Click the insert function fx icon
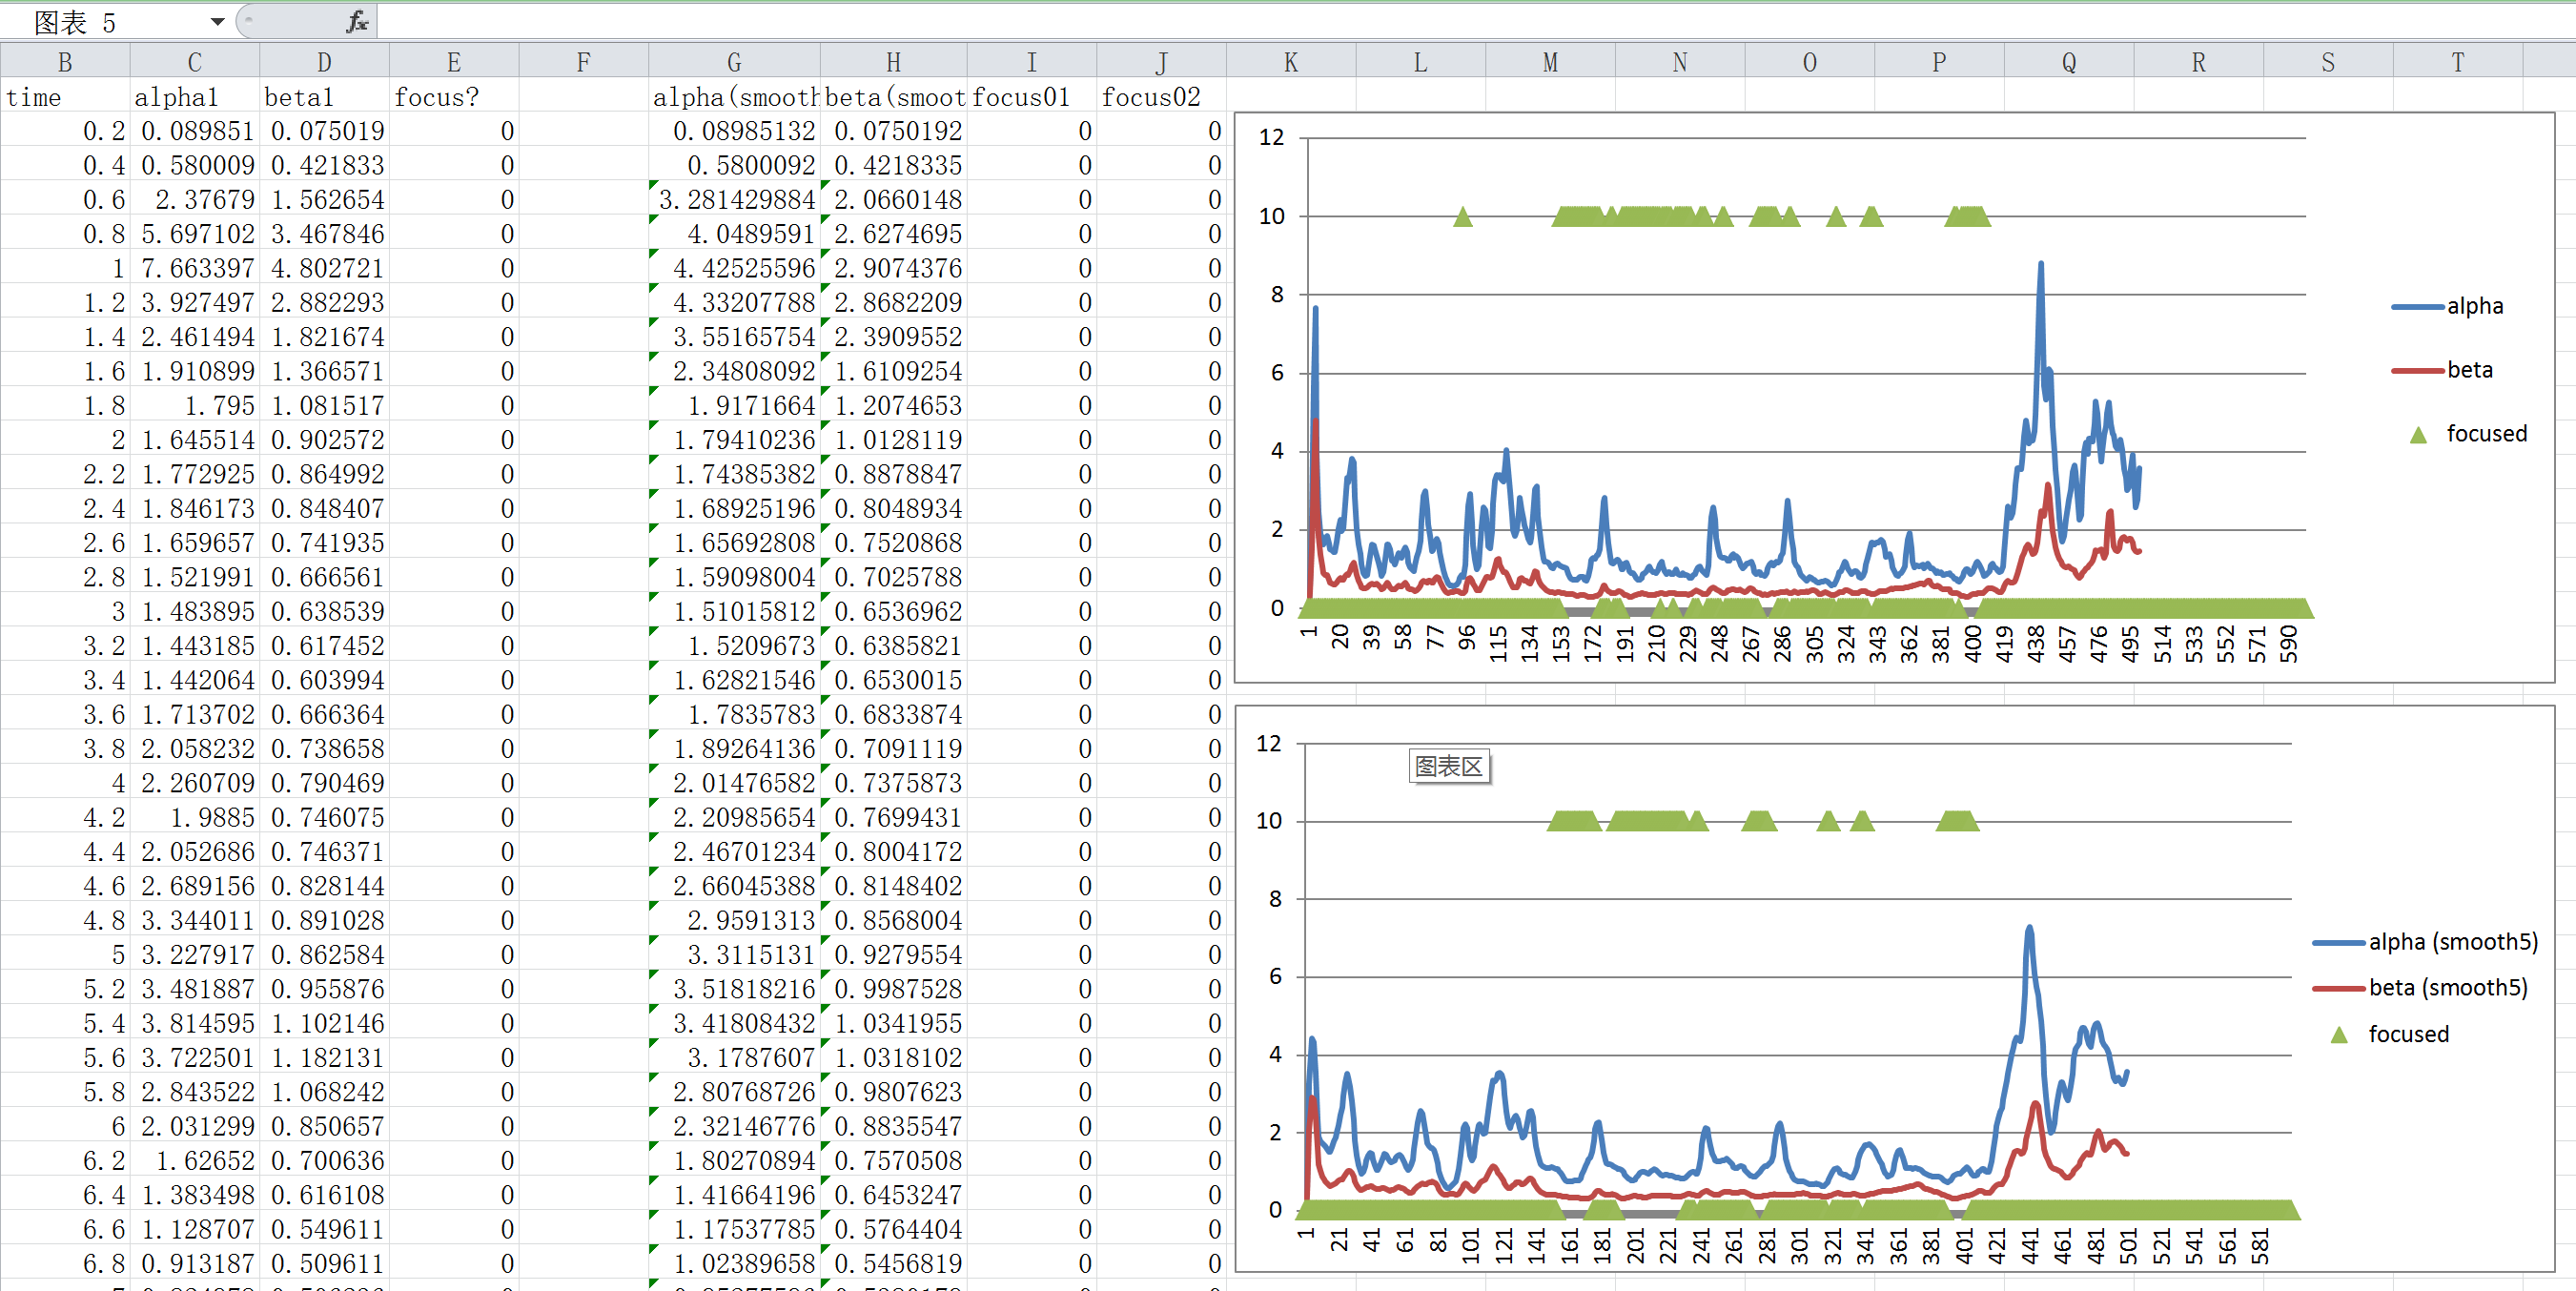The width and height of the screenshot is (2576, 1291). click(x=356, y=21)
